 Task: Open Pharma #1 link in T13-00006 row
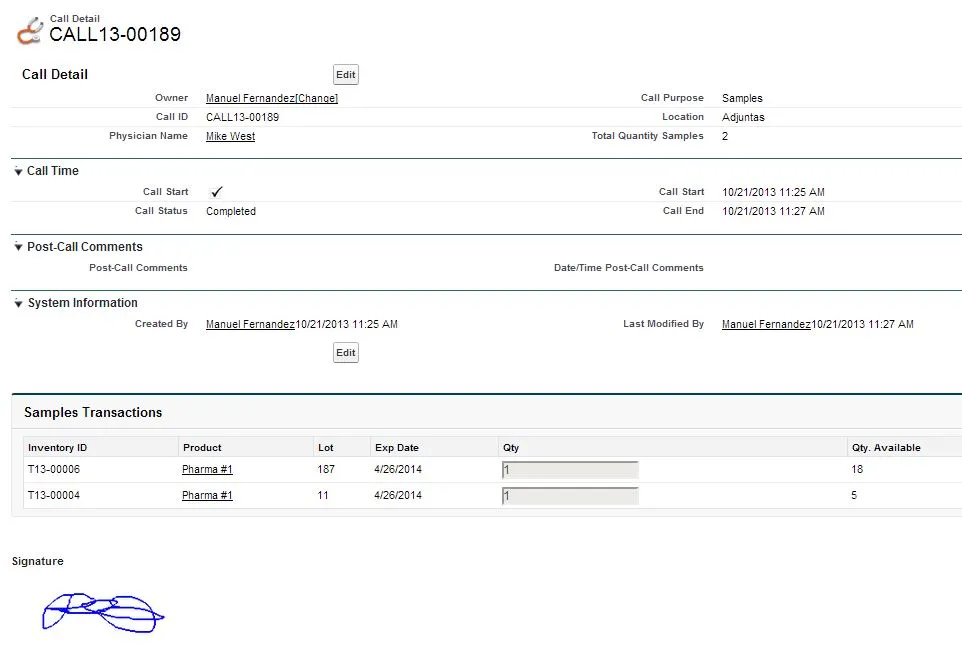(x=207, y=469)
